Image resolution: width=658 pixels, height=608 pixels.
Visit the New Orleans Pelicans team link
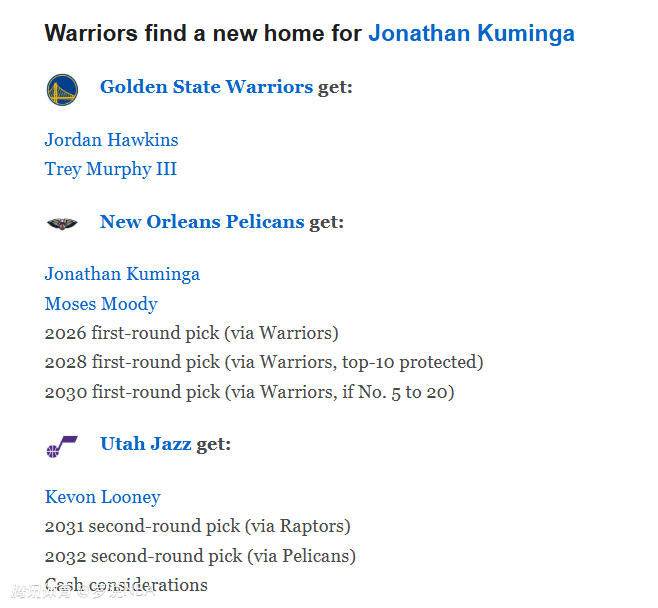click(x=201, y=222)
